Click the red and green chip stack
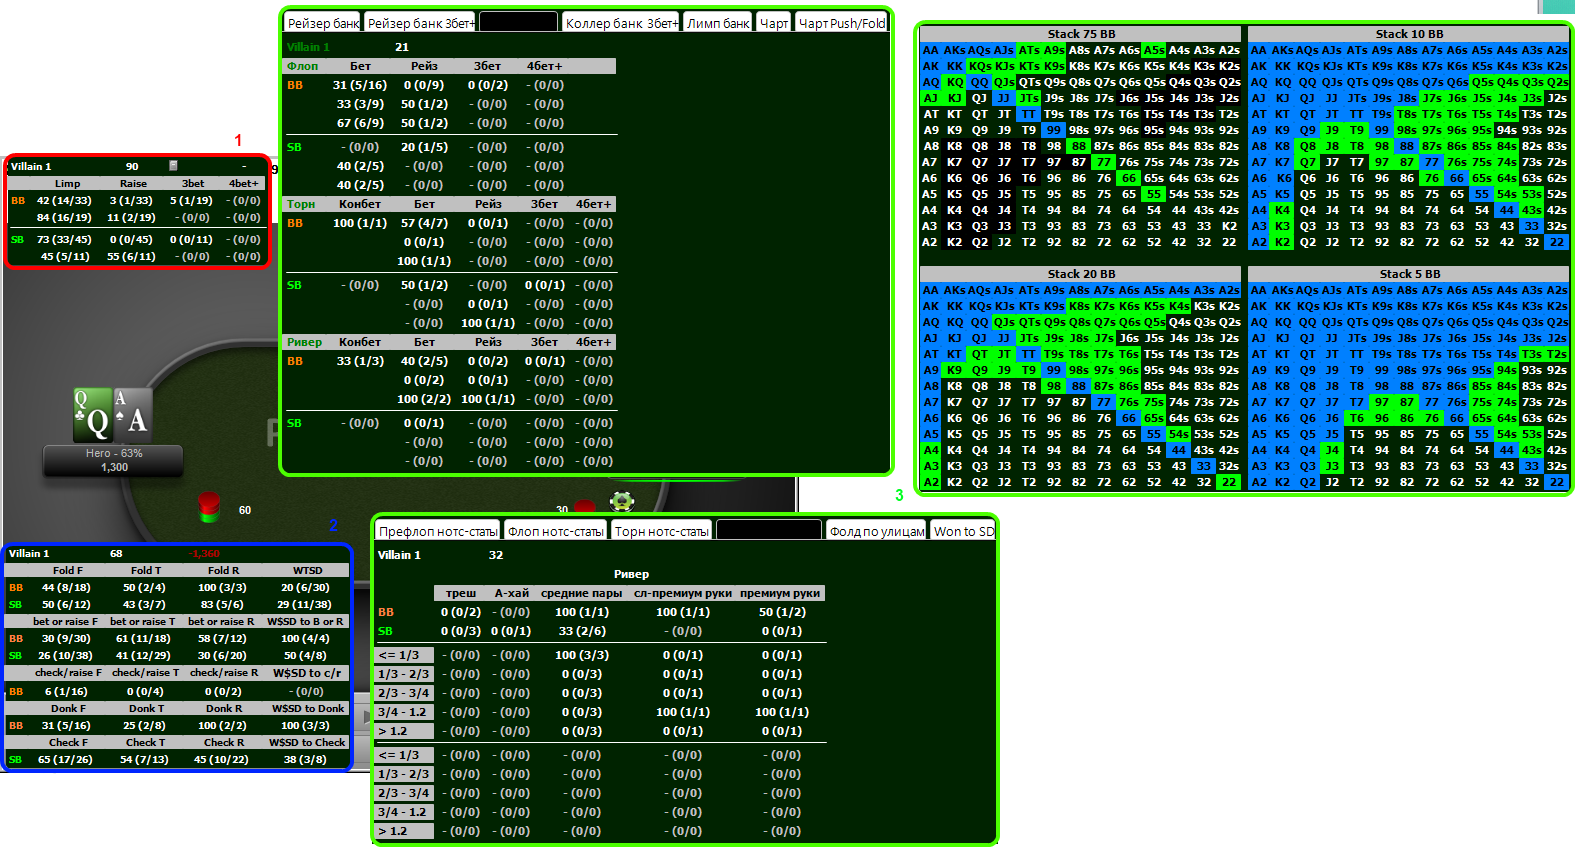Viewport: 1575px width, 854px height. pos(209,506)
